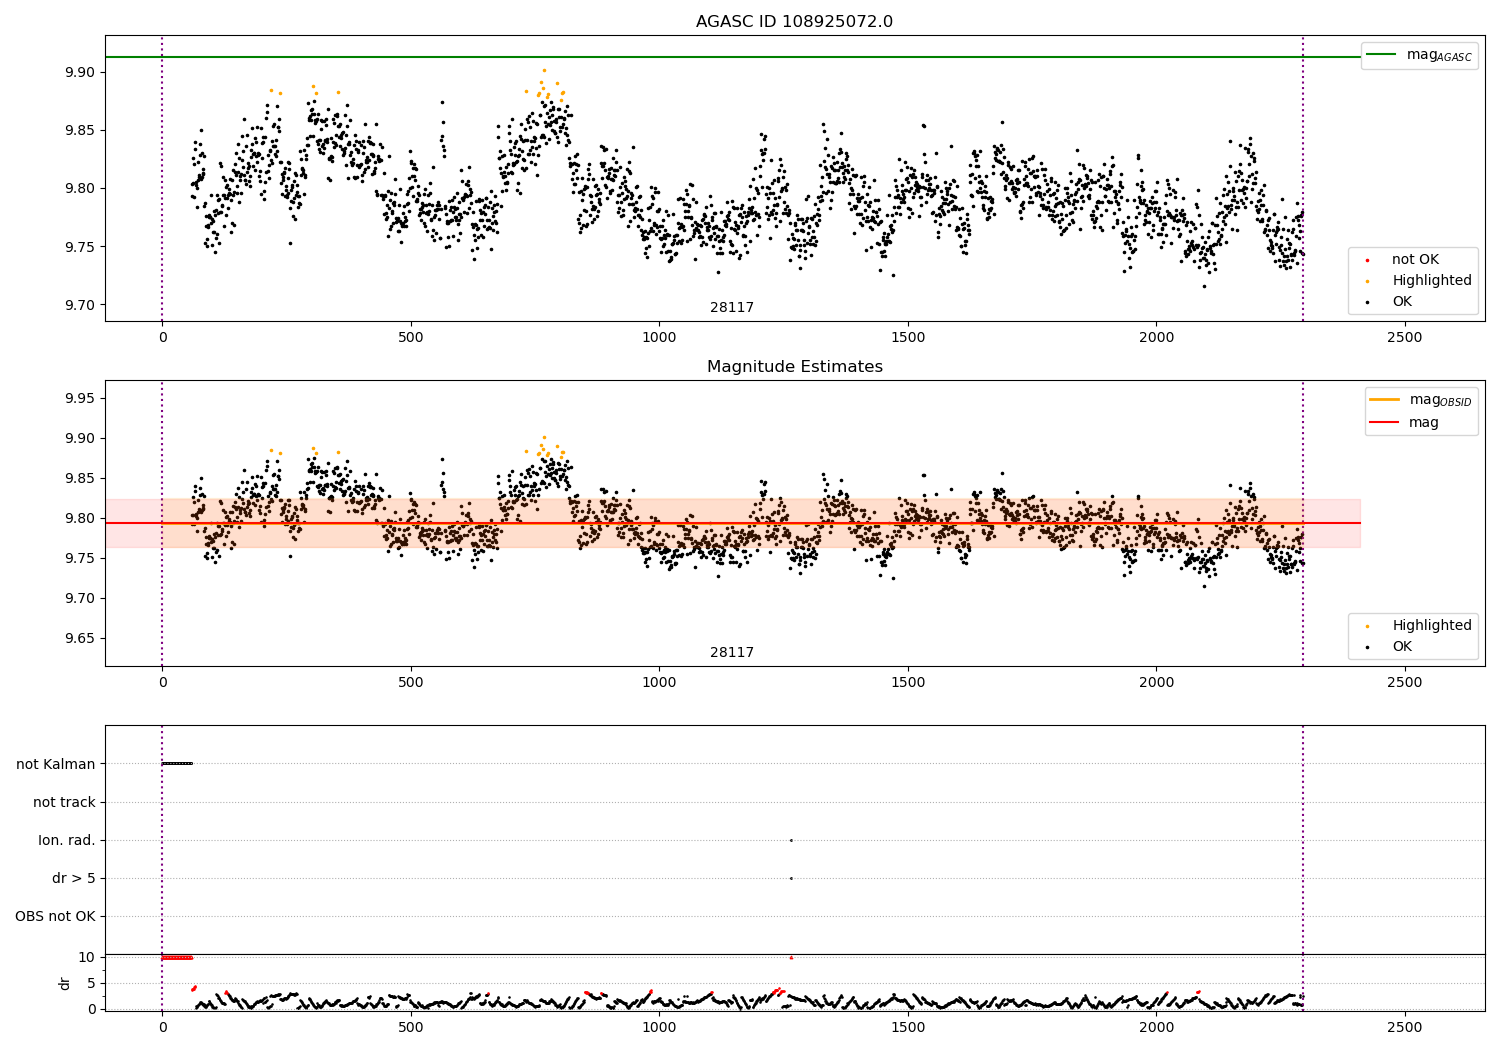The image size is (1500, 1050).
Task: Click 'Highlighted' legend entry in top plot
Action: [x=1432, y=281]
